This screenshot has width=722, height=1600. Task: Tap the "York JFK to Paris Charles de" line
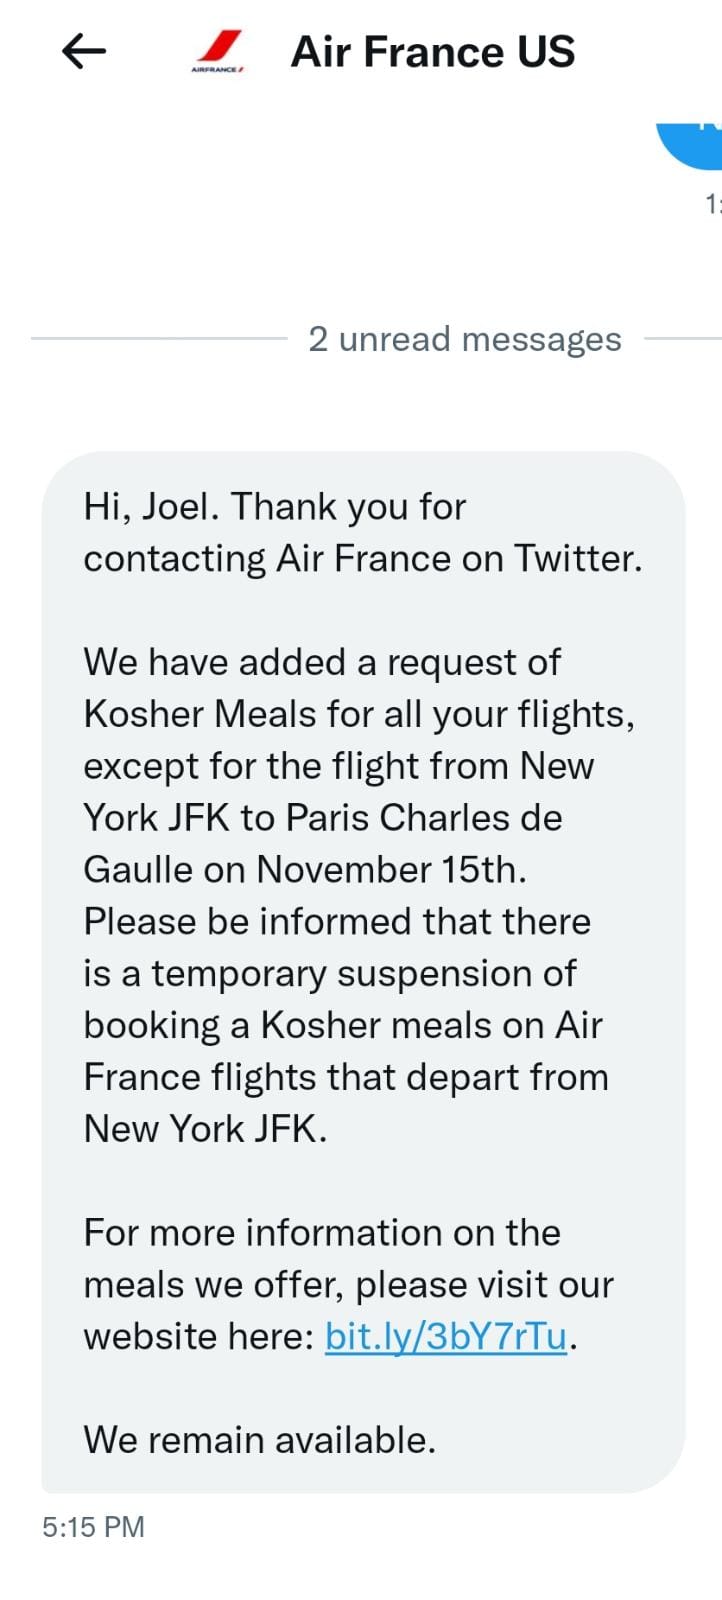323,818
